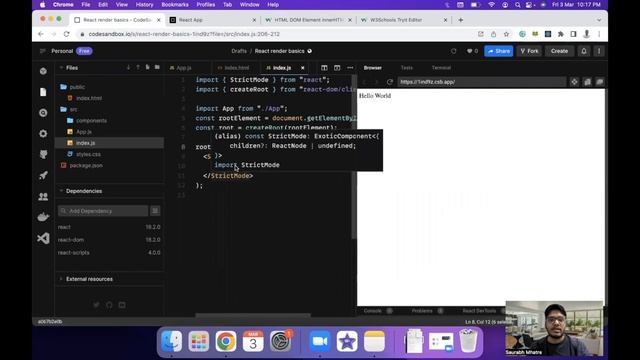Select the Browser preview tab
Viewport: 640px width, 360px height.
click(373, 68)
